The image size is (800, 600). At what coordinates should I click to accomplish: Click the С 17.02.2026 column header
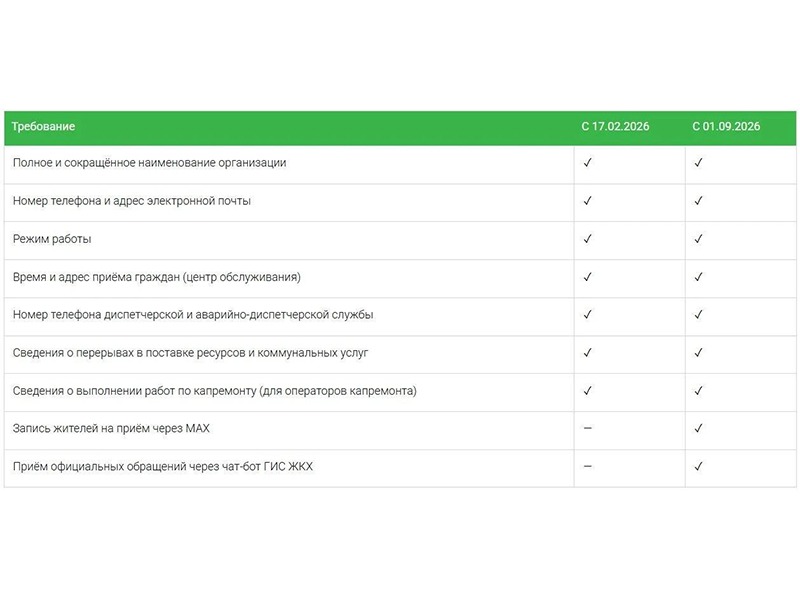coord(615,127)
